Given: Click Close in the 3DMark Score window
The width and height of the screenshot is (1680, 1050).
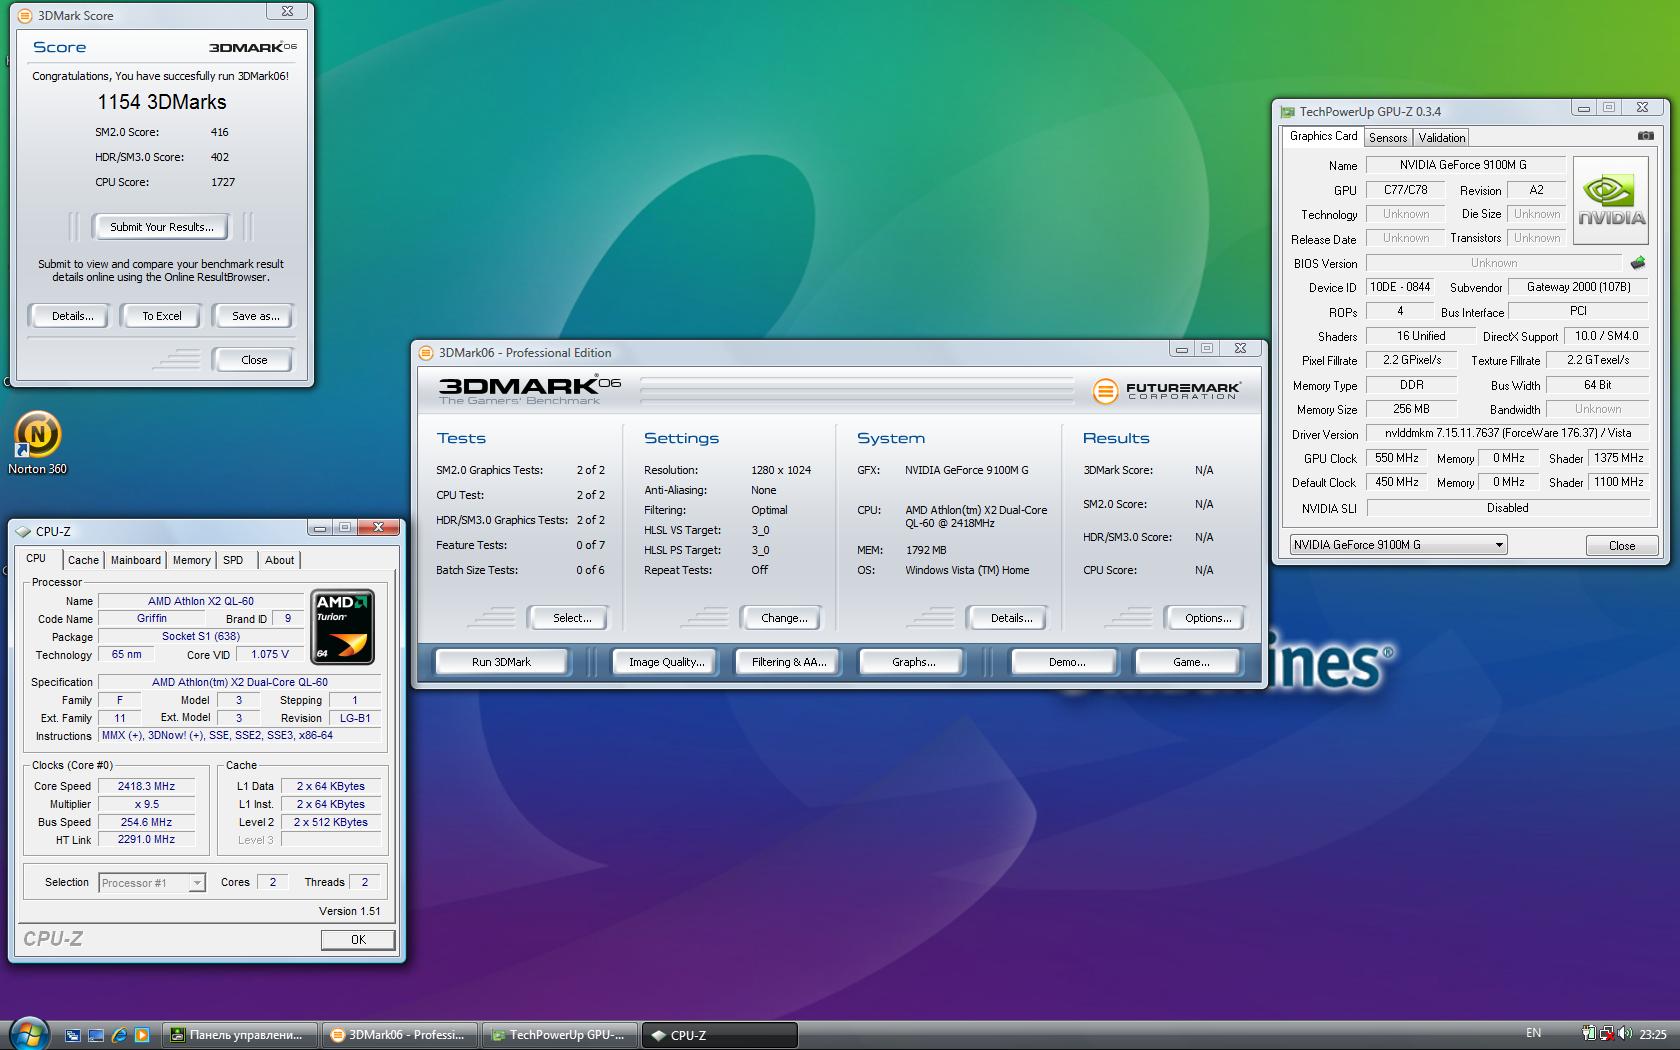Looking at the screenshot, I should click(x=254, y=360).
